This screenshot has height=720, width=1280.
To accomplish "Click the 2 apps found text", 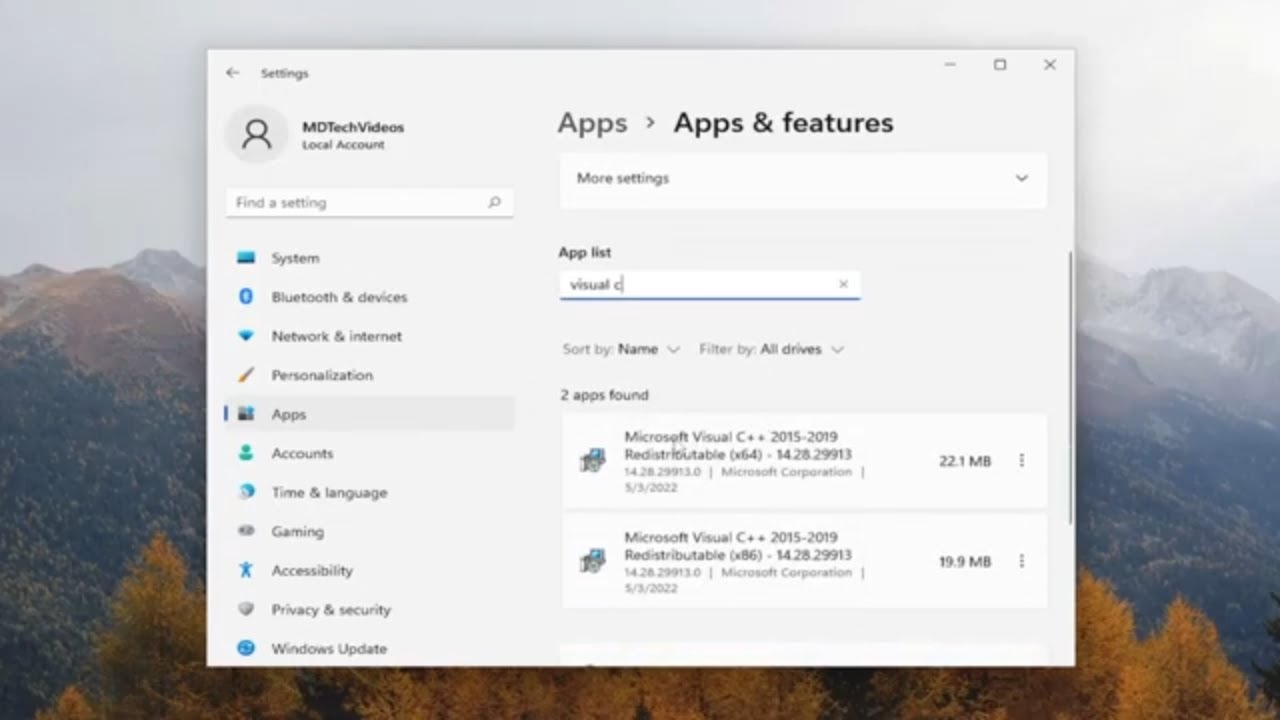I will pos(604,395).
